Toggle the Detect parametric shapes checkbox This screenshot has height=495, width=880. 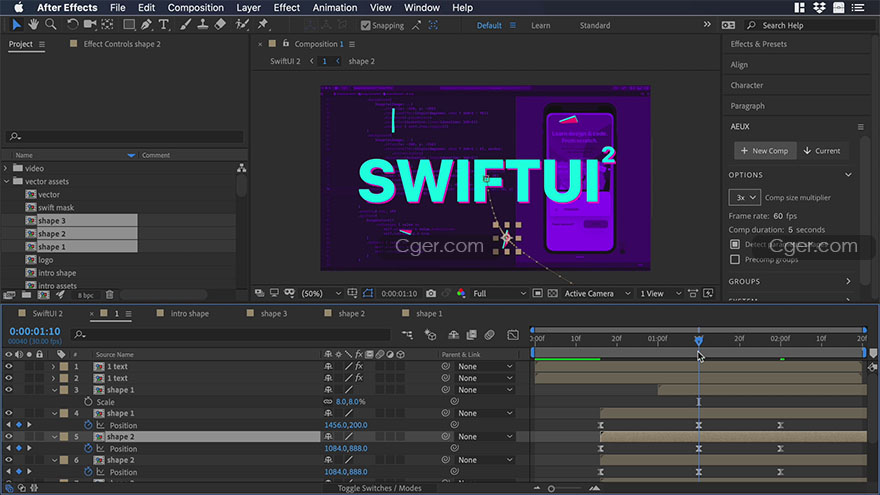[735, 244]
